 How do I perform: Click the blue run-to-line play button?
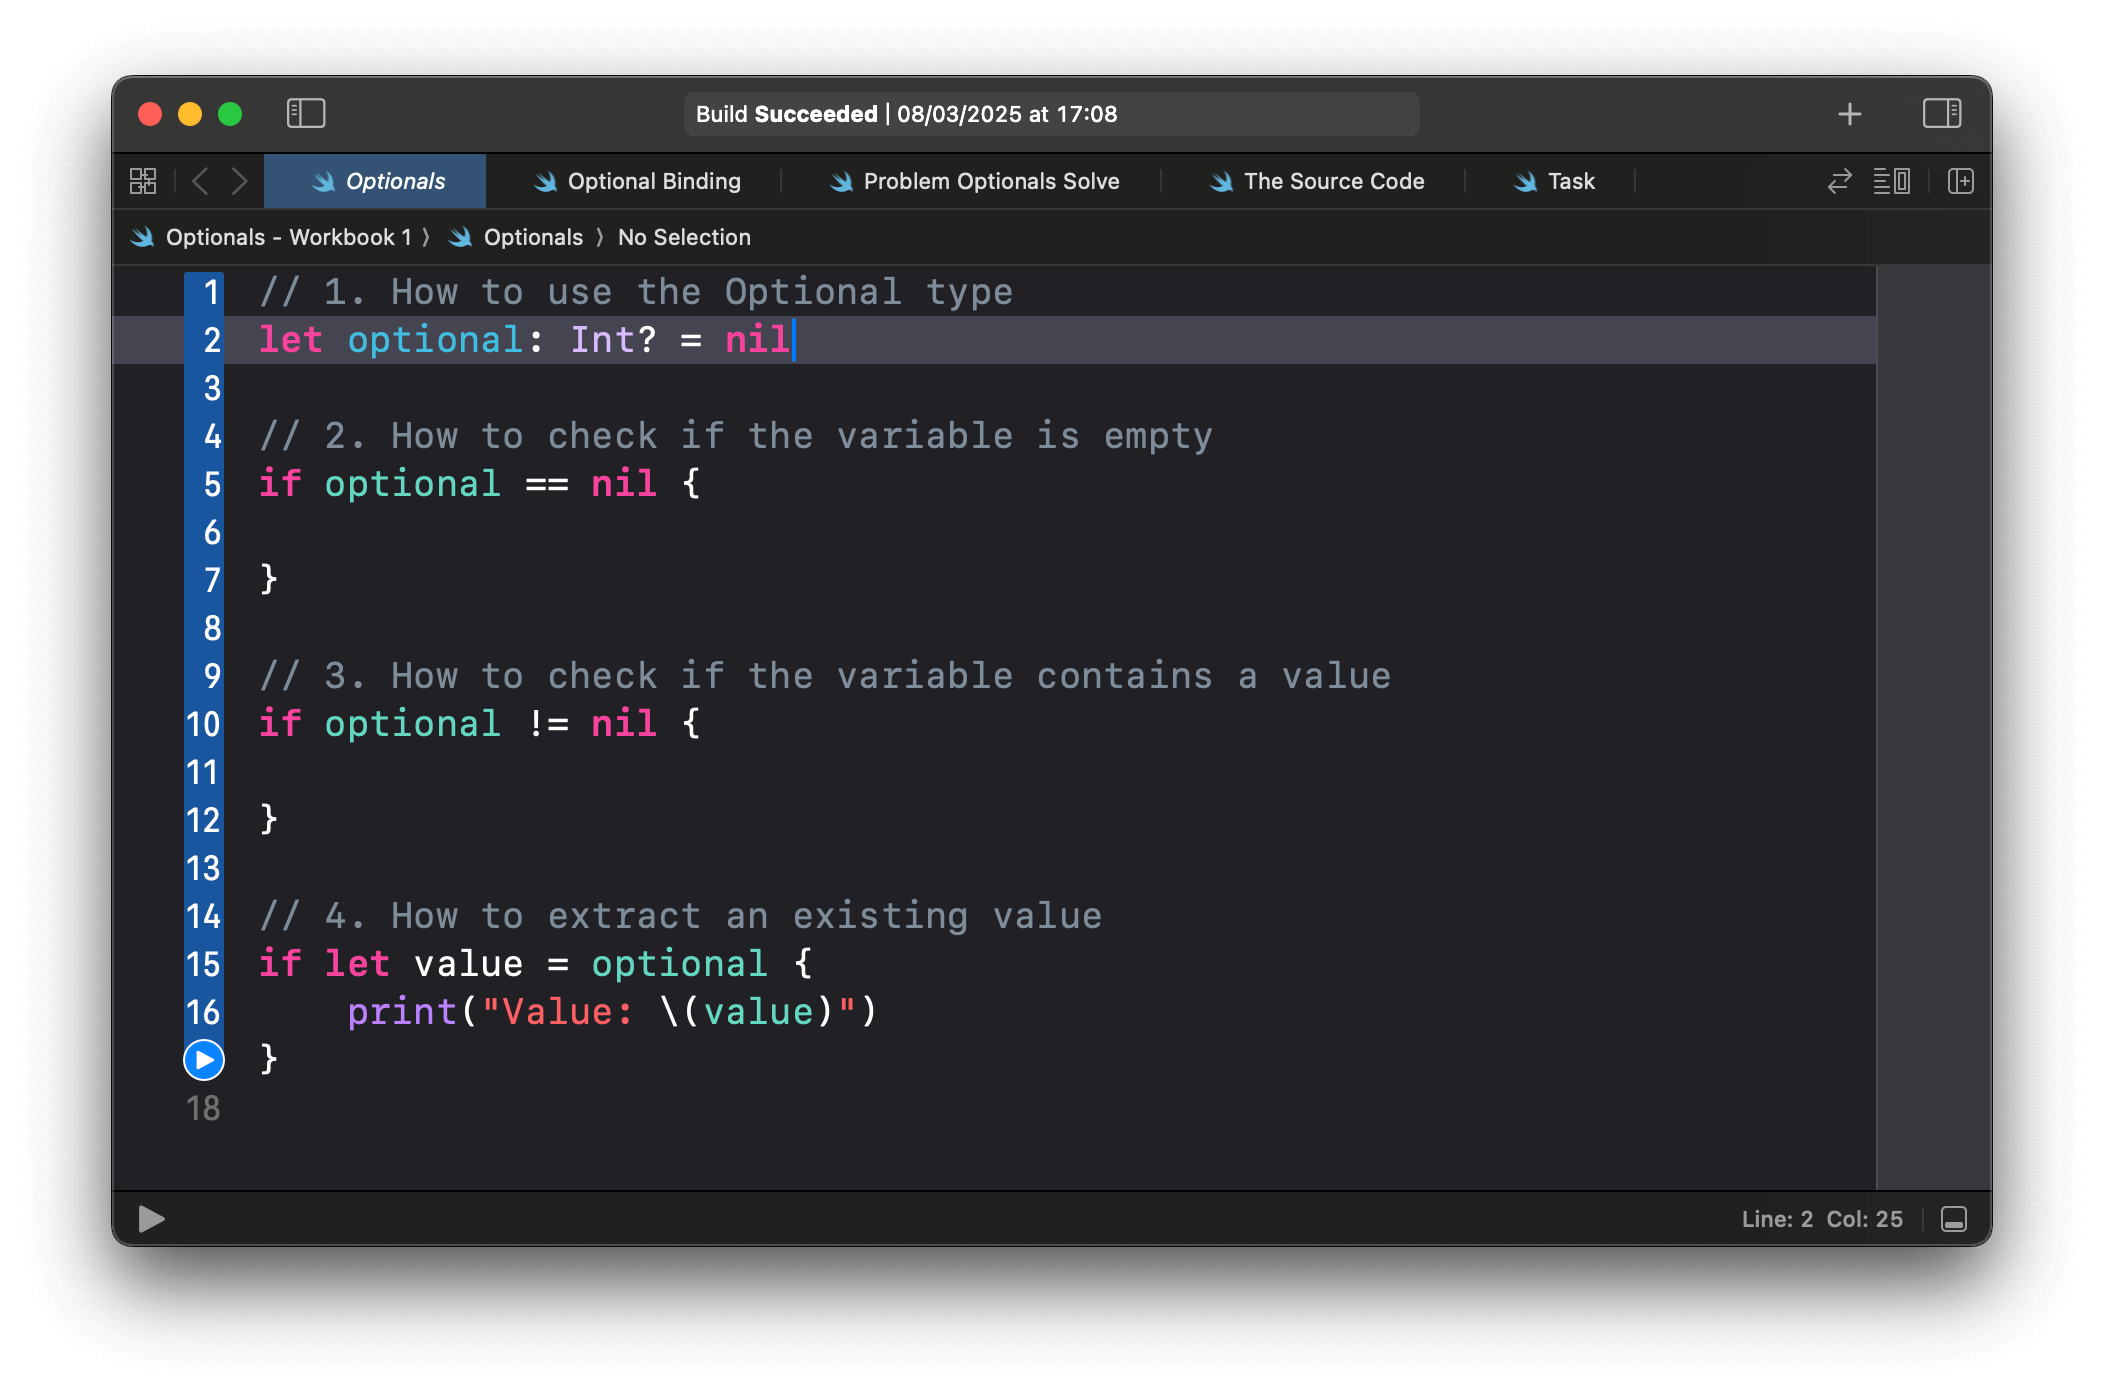(204, 1060)
